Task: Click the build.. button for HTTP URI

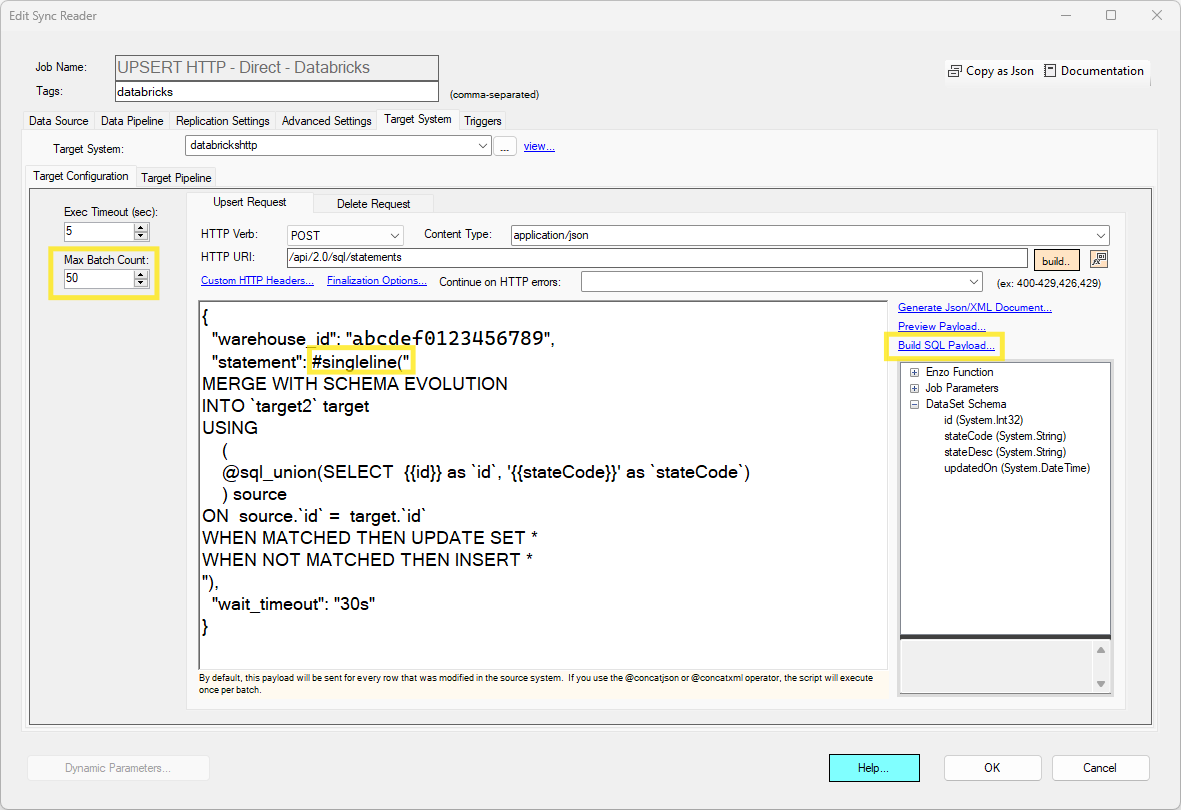Action: click(x=1057, y=261)
